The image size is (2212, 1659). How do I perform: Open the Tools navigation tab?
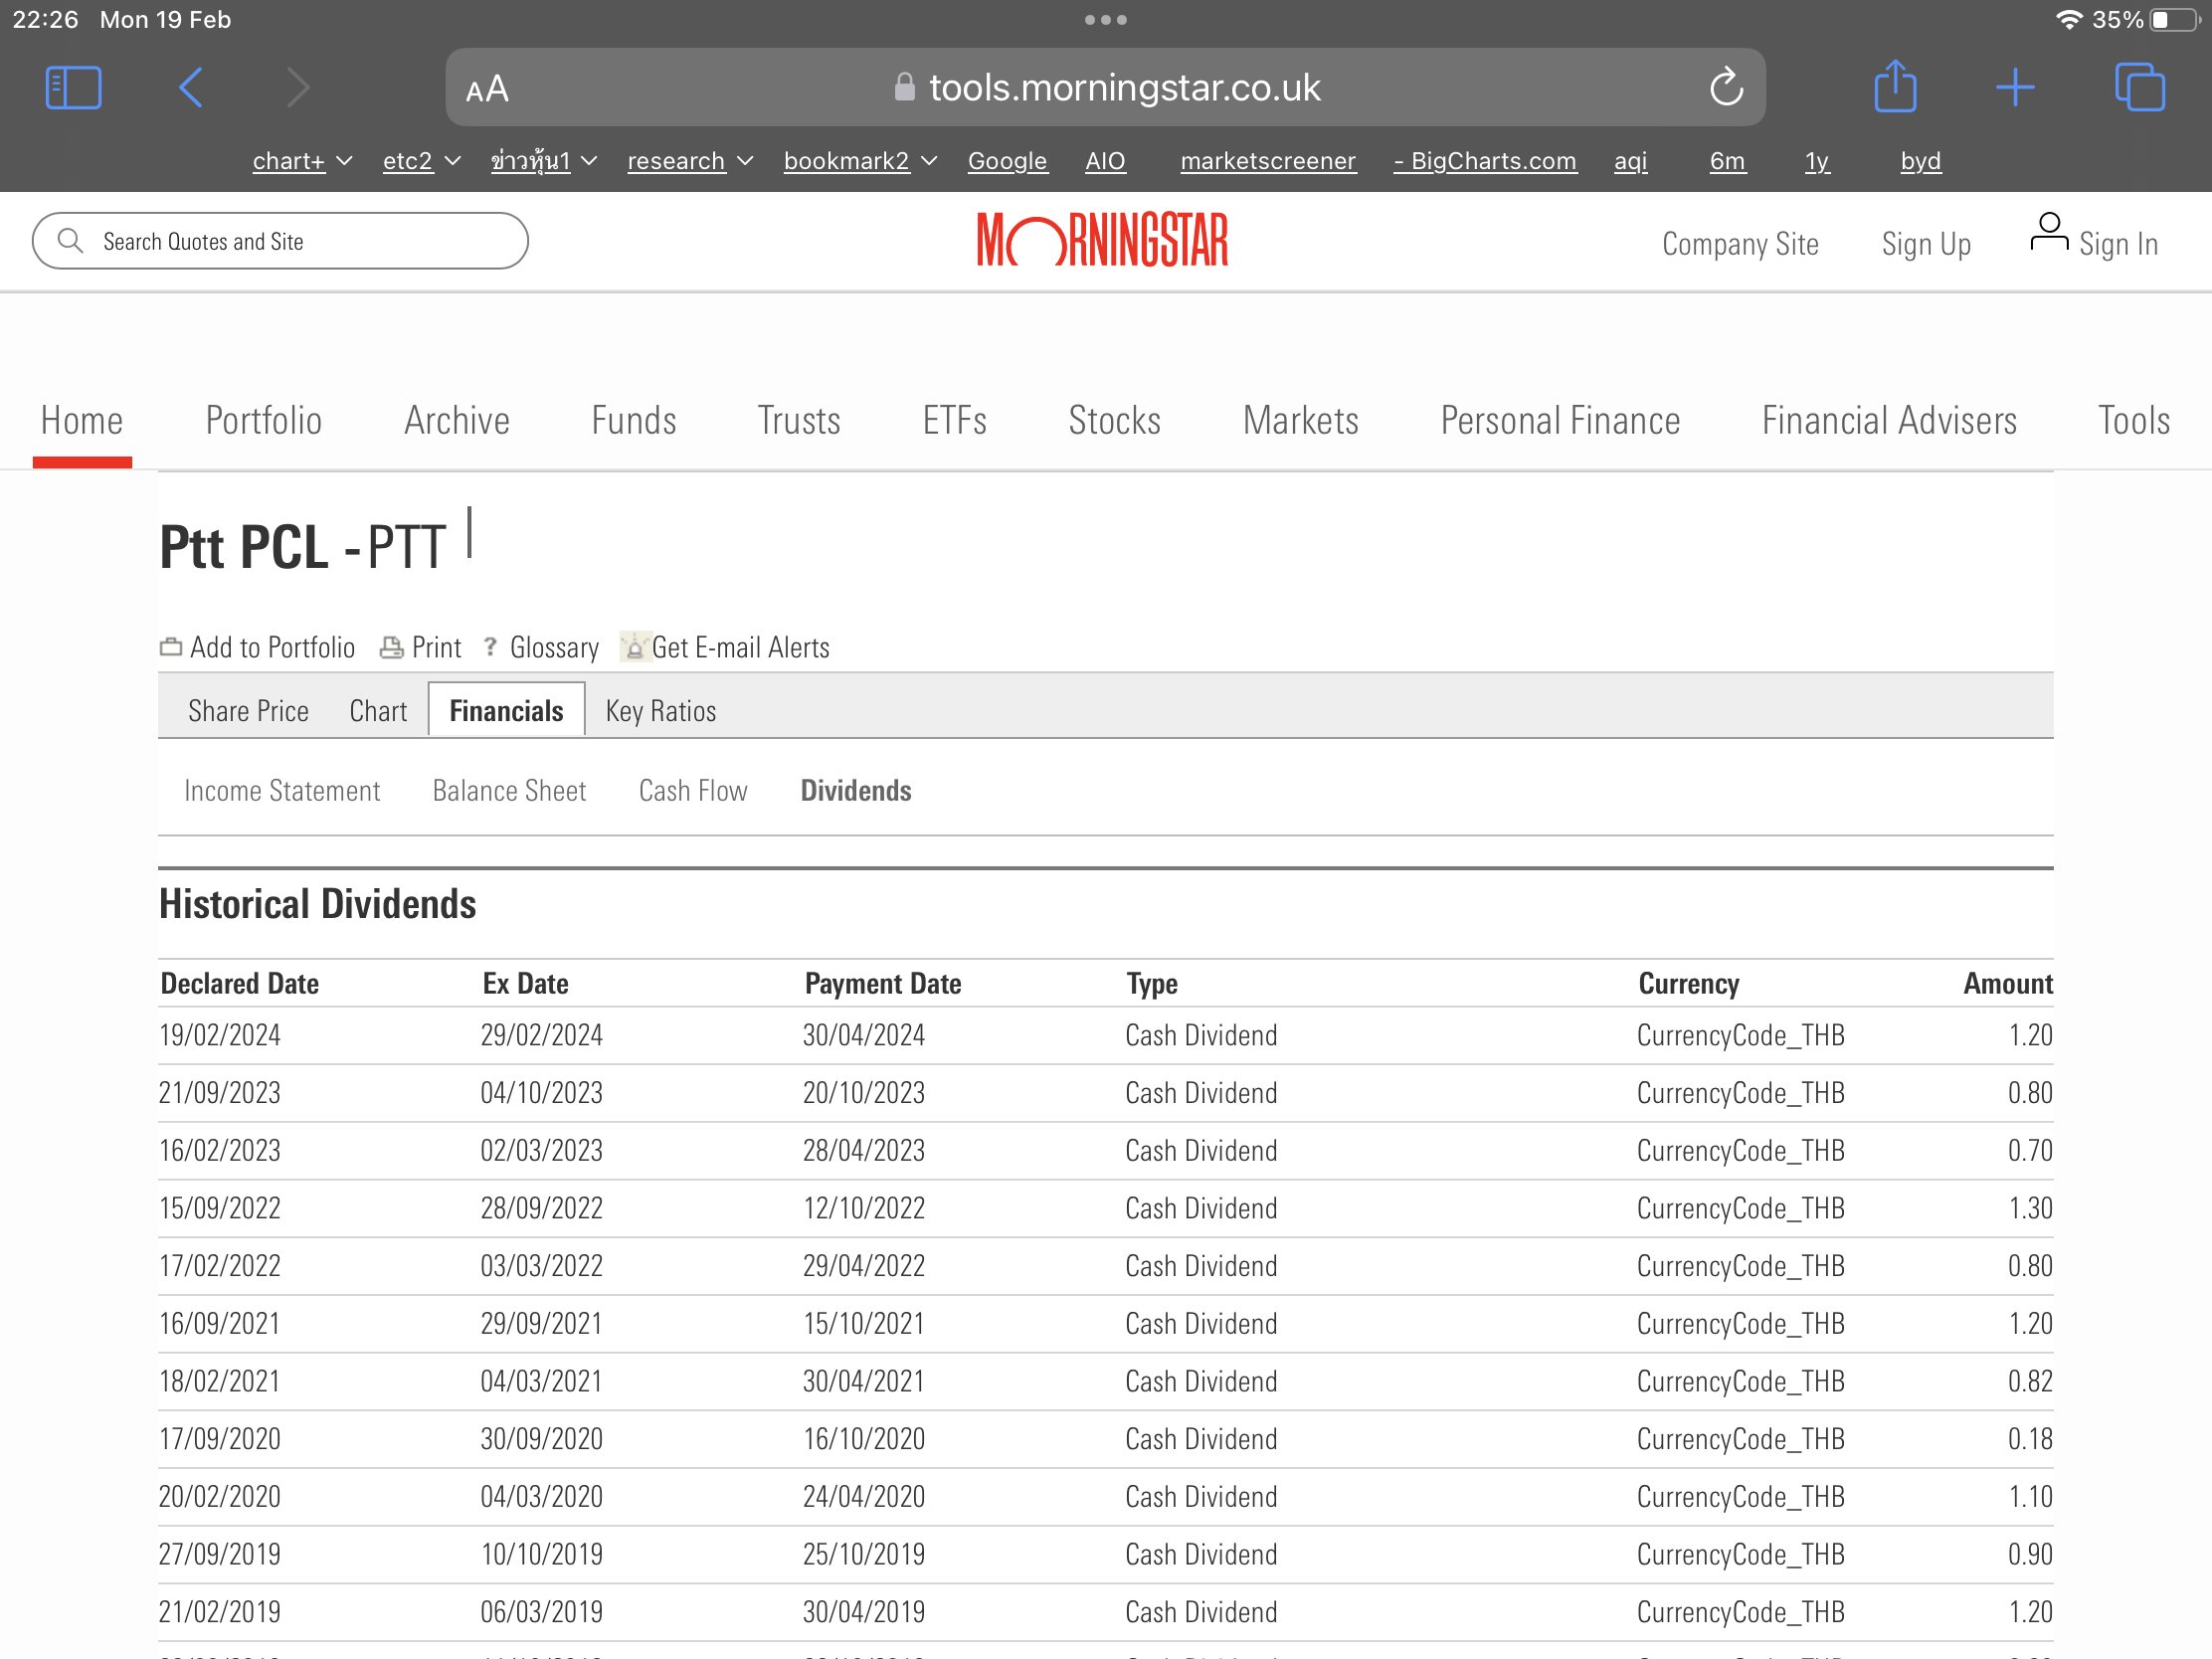[x=2134, y=421]
